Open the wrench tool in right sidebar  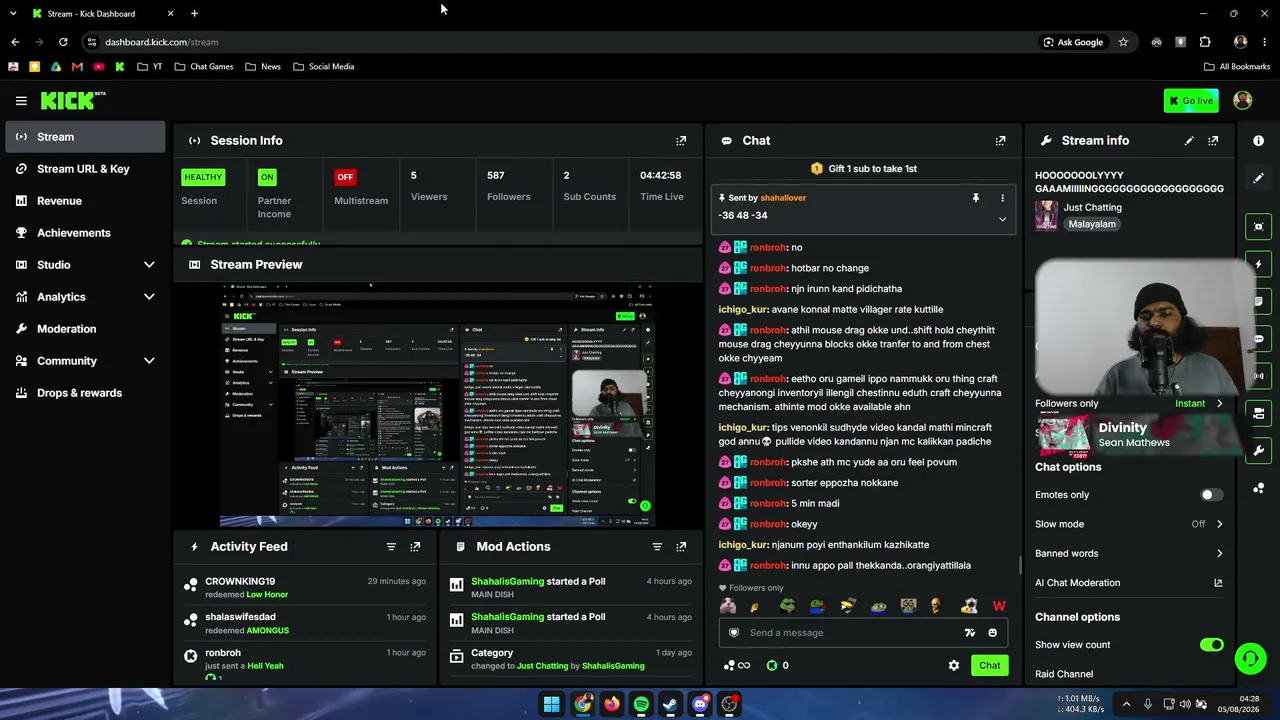(x=1258, y=451)
